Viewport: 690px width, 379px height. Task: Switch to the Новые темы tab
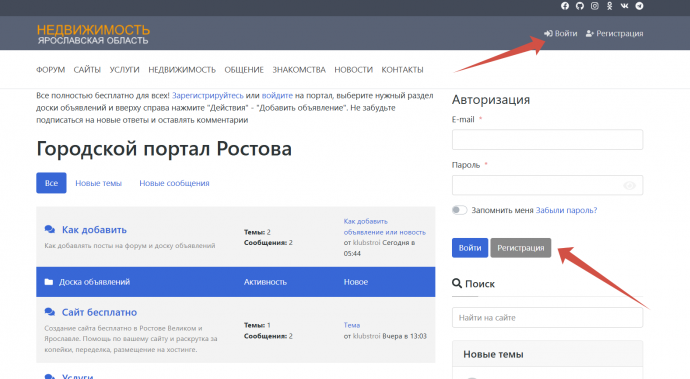point(98,183)
